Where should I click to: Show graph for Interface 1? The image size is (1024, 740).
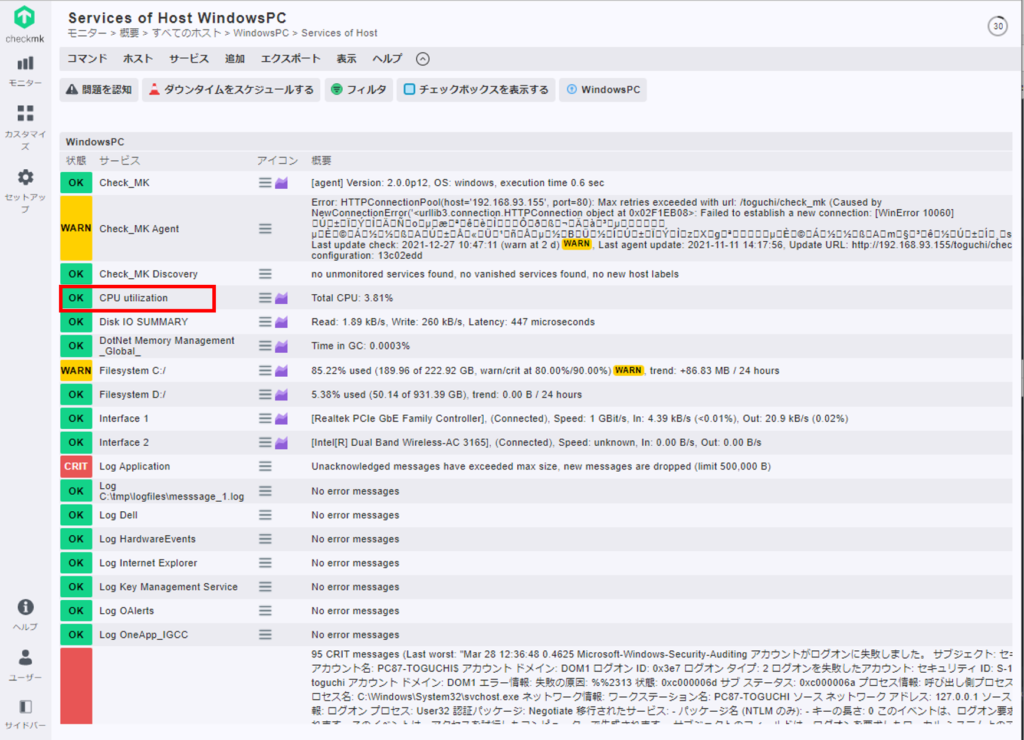281,418
